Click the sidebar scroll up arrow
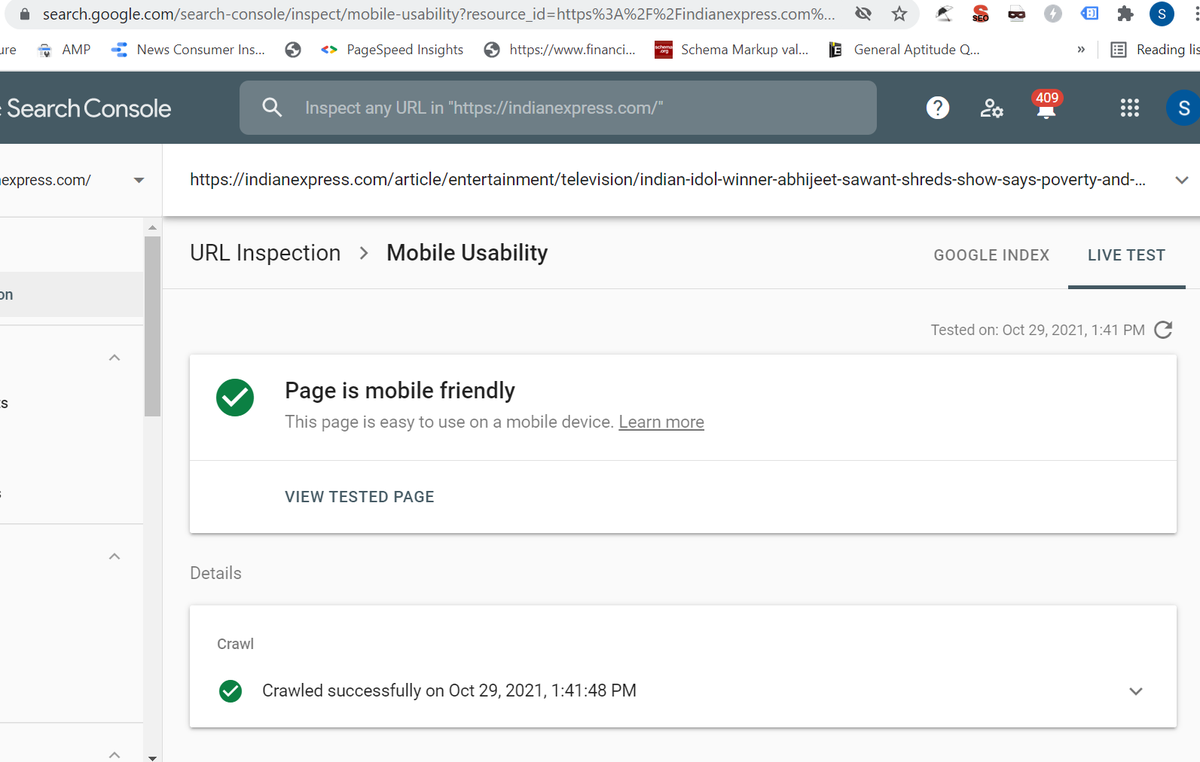The width and height of the screenshot is (1200, 762). 152,228
